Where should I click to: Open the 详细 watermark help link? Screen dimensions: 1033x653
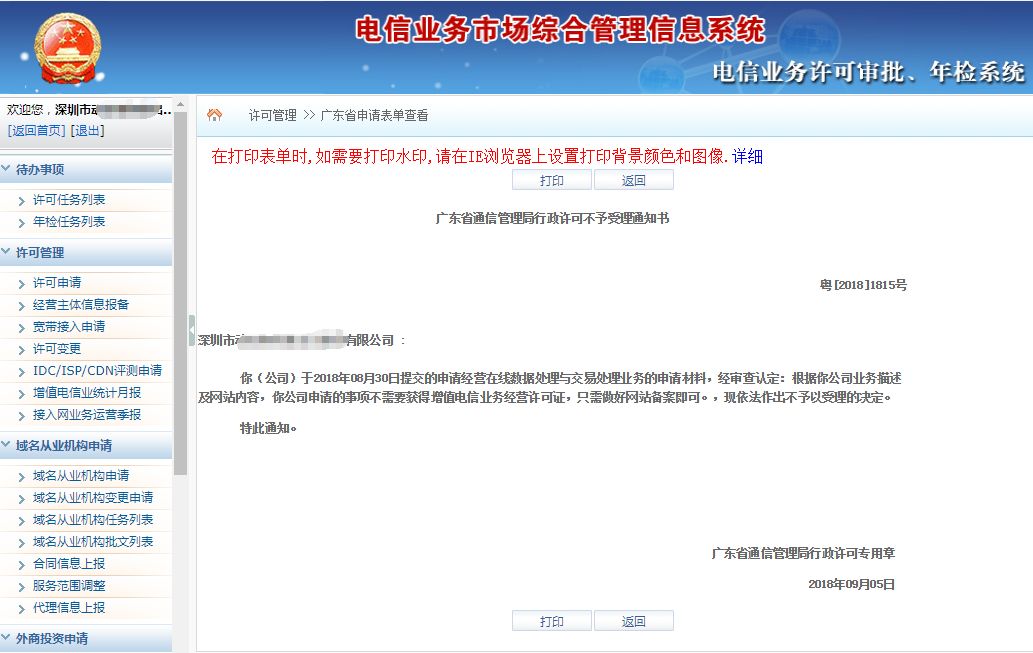(x=747, y=156)
